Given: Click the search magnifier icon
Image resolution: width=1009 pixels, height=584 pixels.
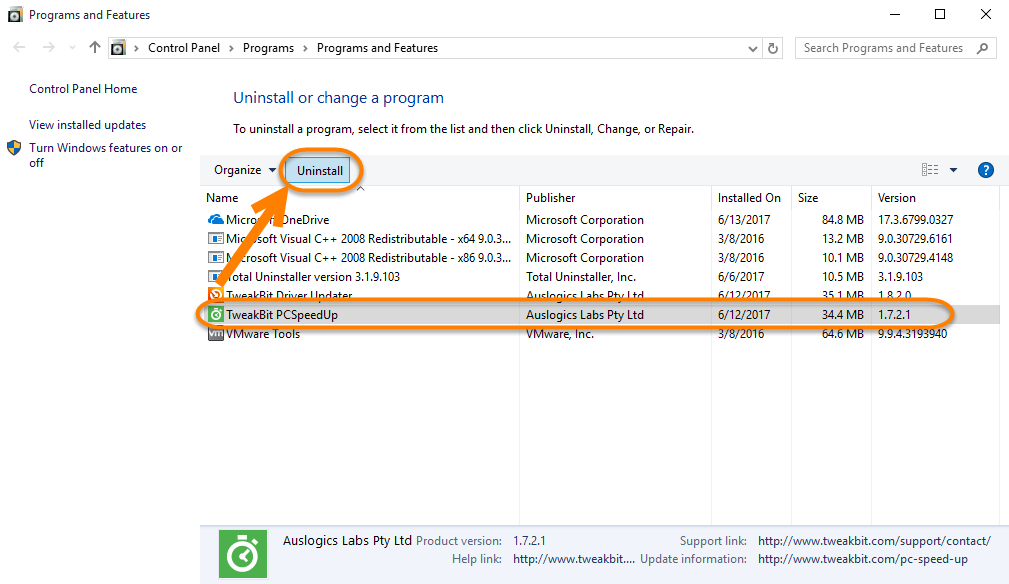Looking at the screenshot, I should pyautogui.click(x=982, y=48).
